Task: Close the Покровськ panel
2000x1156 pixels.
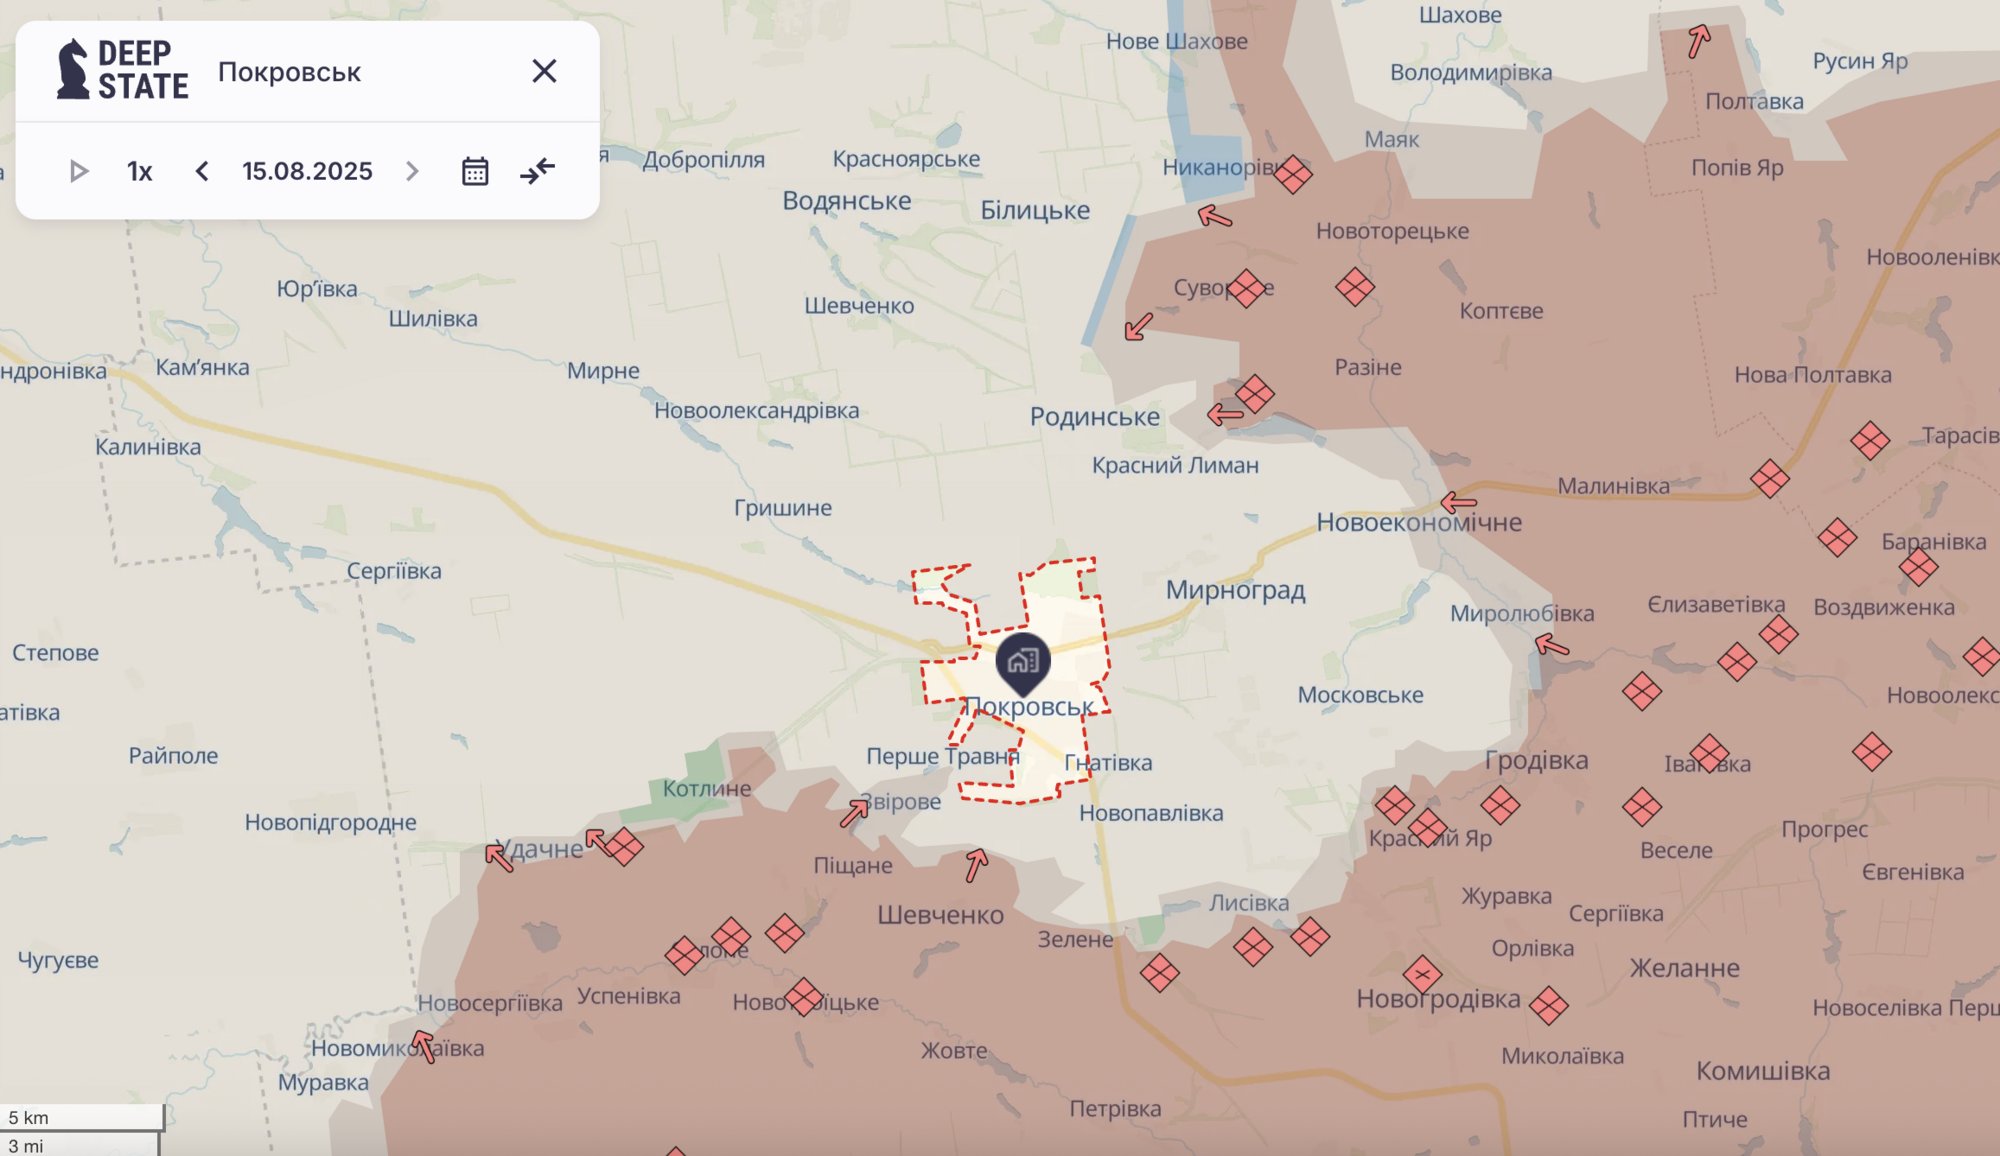Action: (x=544, y=71)
